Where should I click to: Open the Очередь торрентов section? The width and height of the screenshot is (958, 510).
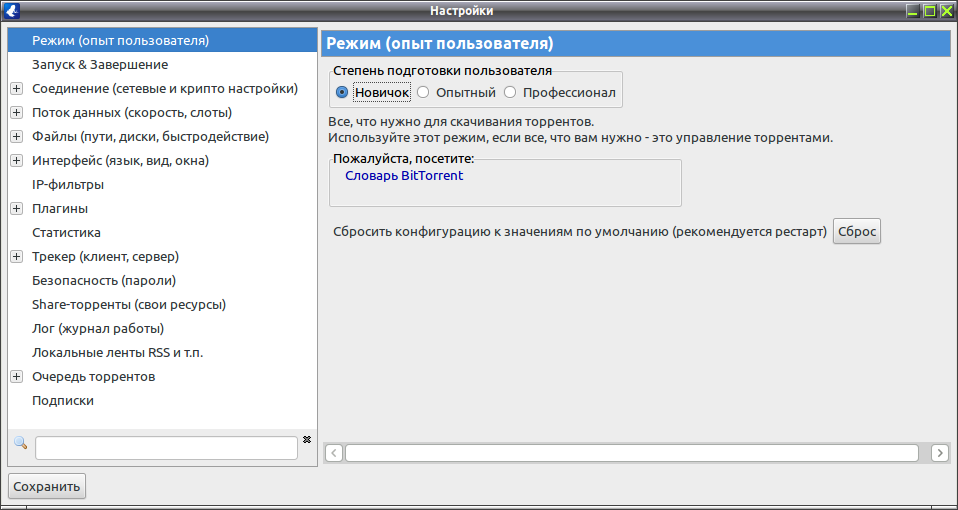(93, 377)
